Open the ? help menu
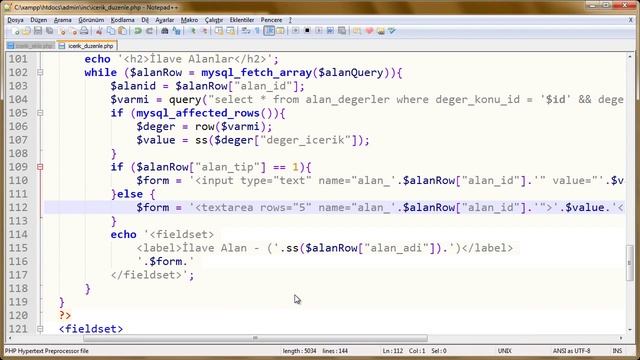The height and width of the screenshot is (360, 640). tap(290, 20)
